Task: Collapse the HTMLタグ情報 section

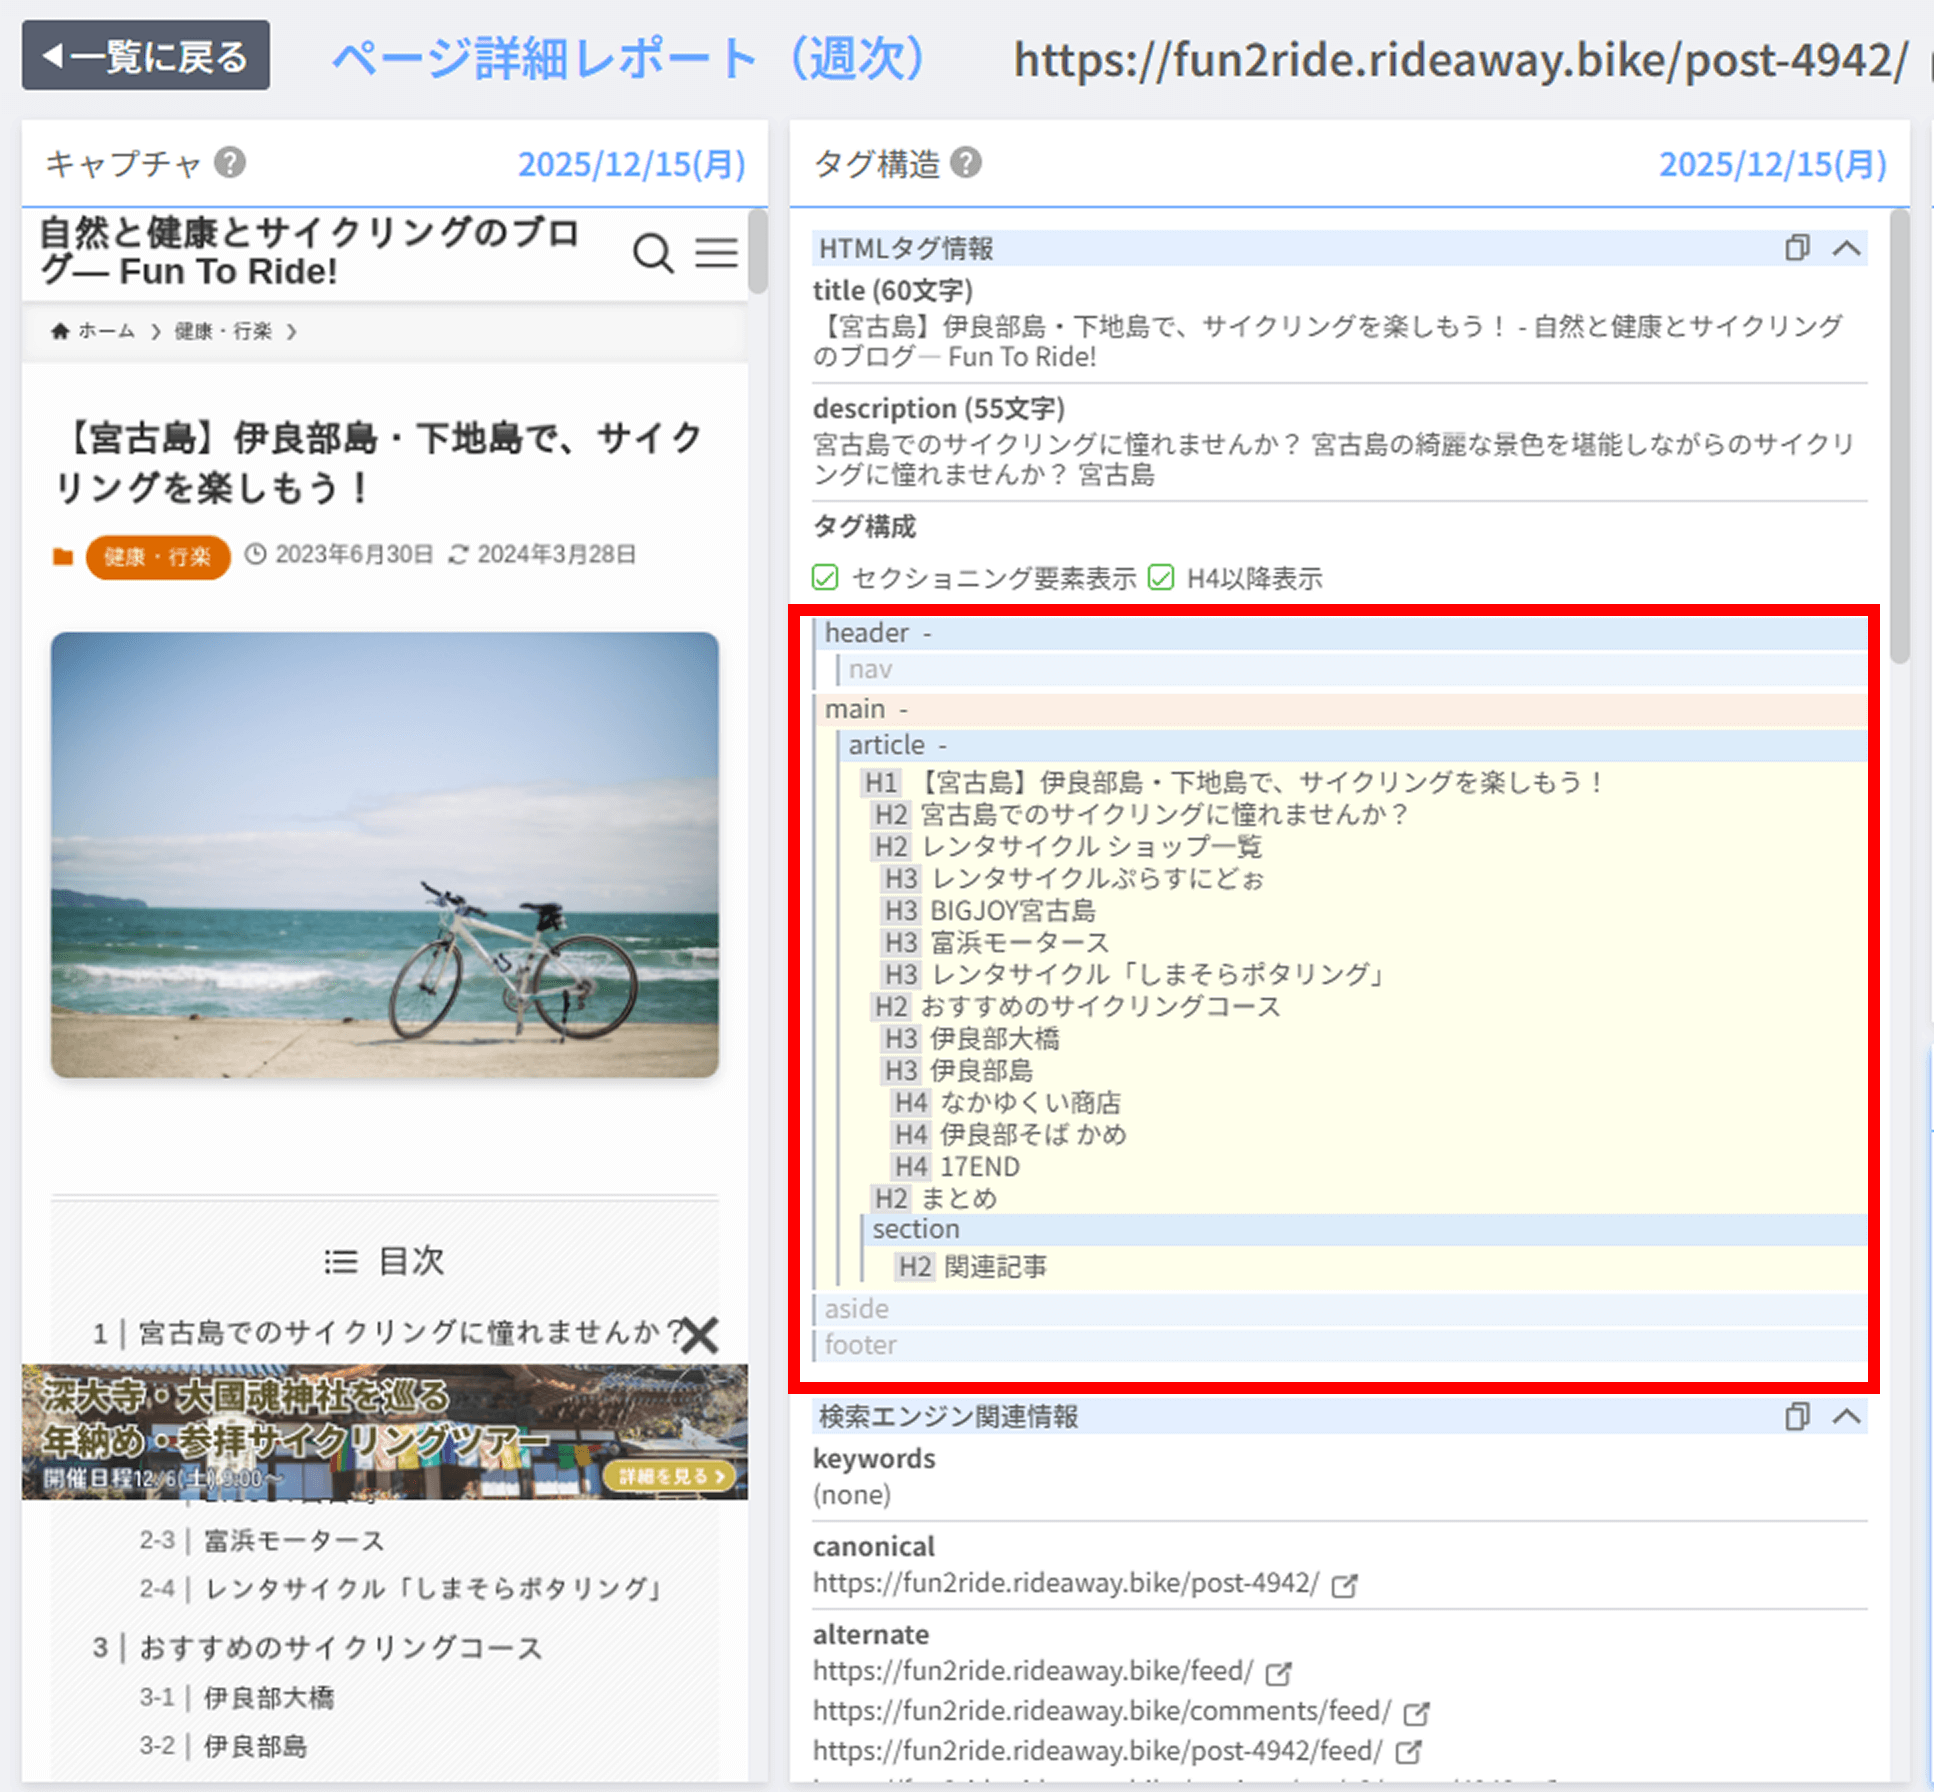Action: pyautogui.click(x=1847, y=248)
